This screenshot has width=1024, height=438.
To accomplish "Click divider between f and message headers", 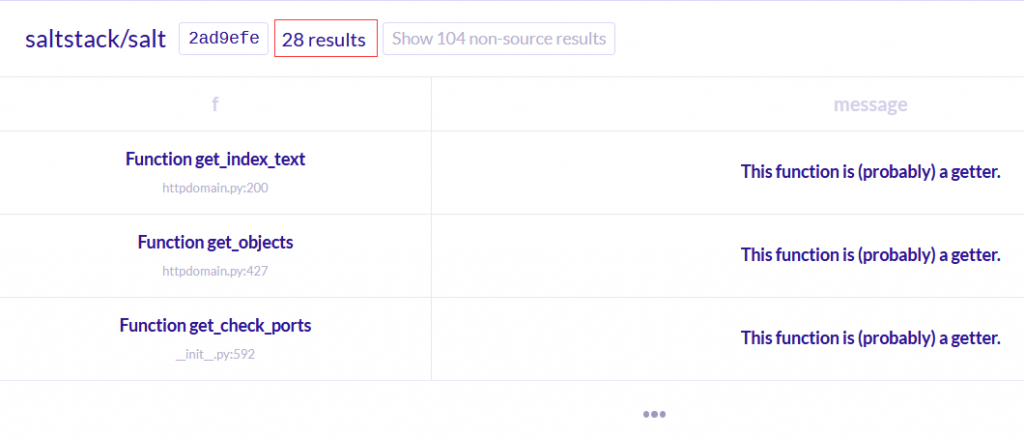I will [x=431, y=104].
